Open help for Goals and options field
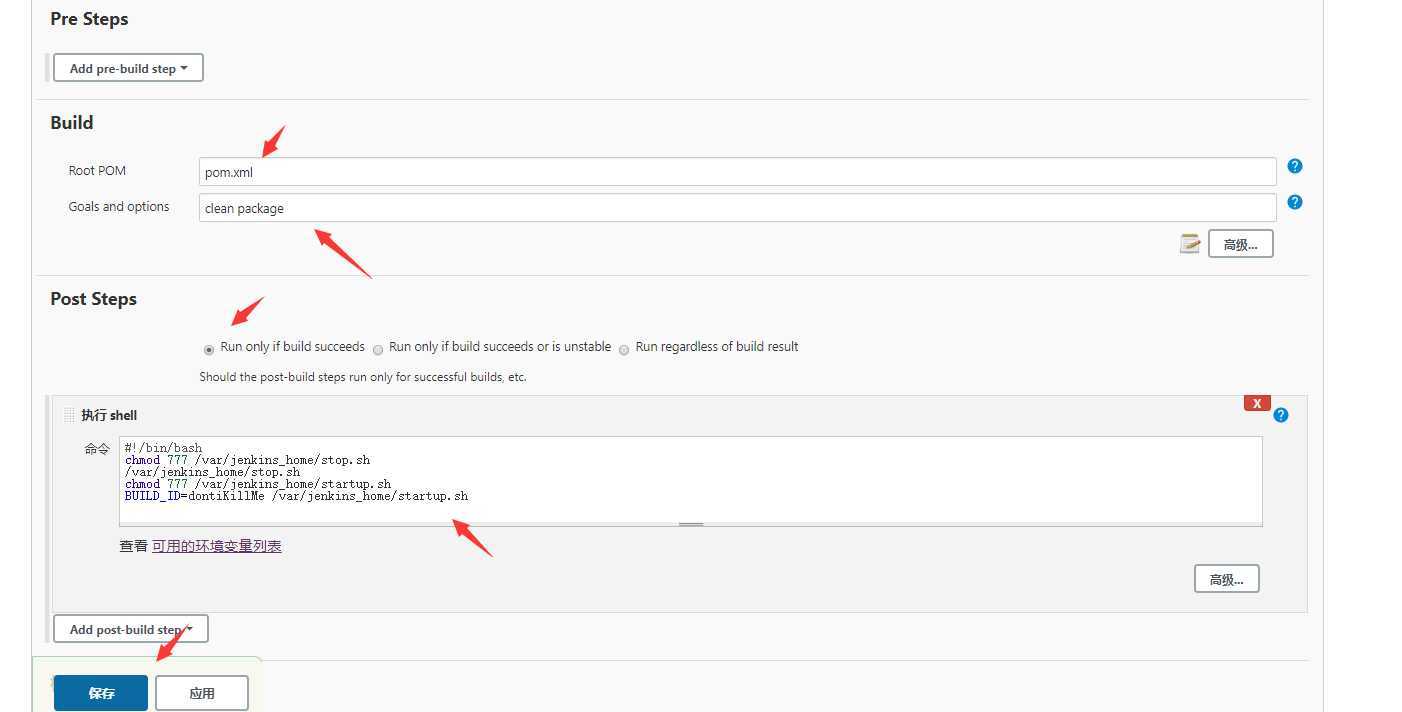Viewport: 1402px width, 712px height. click(1294, 202)
